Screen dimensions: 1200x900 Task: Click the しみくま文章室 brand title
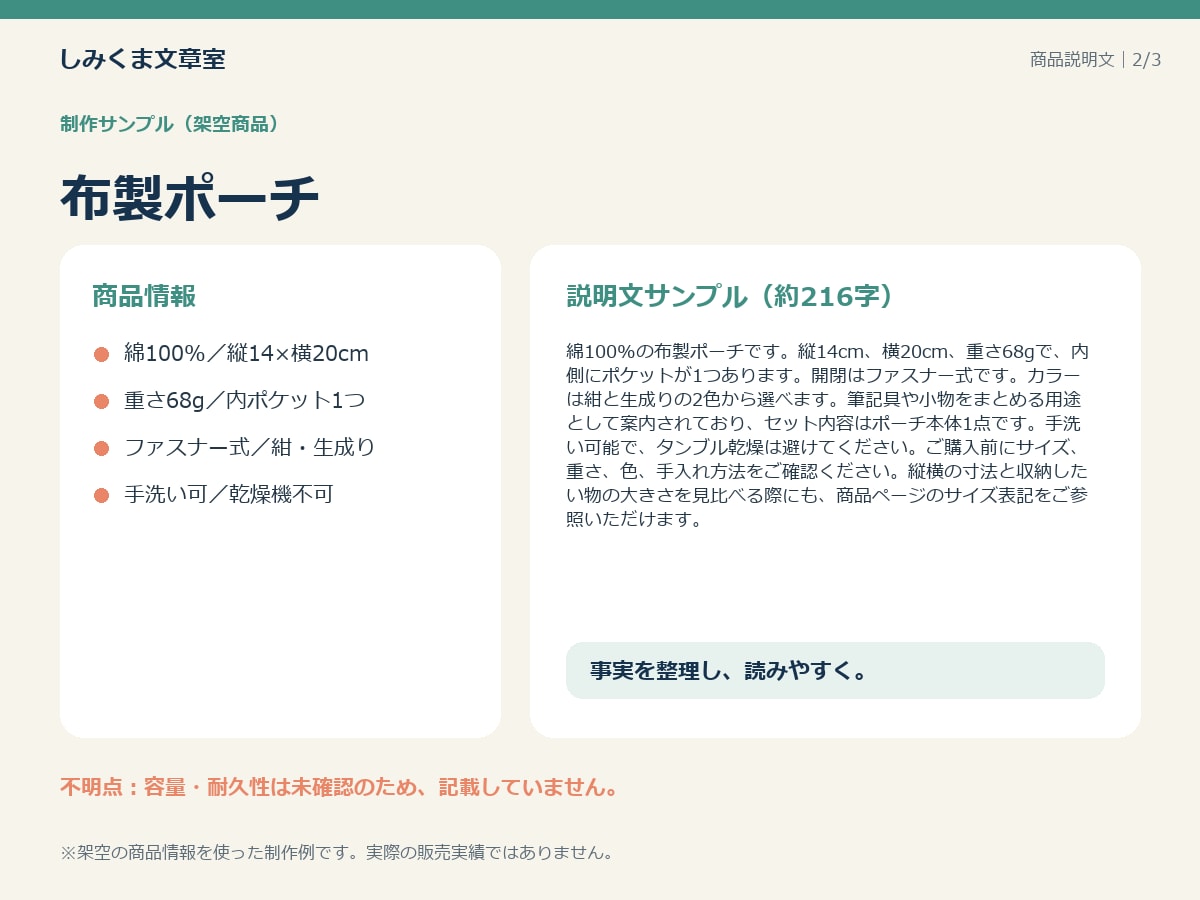pos(143,59)
